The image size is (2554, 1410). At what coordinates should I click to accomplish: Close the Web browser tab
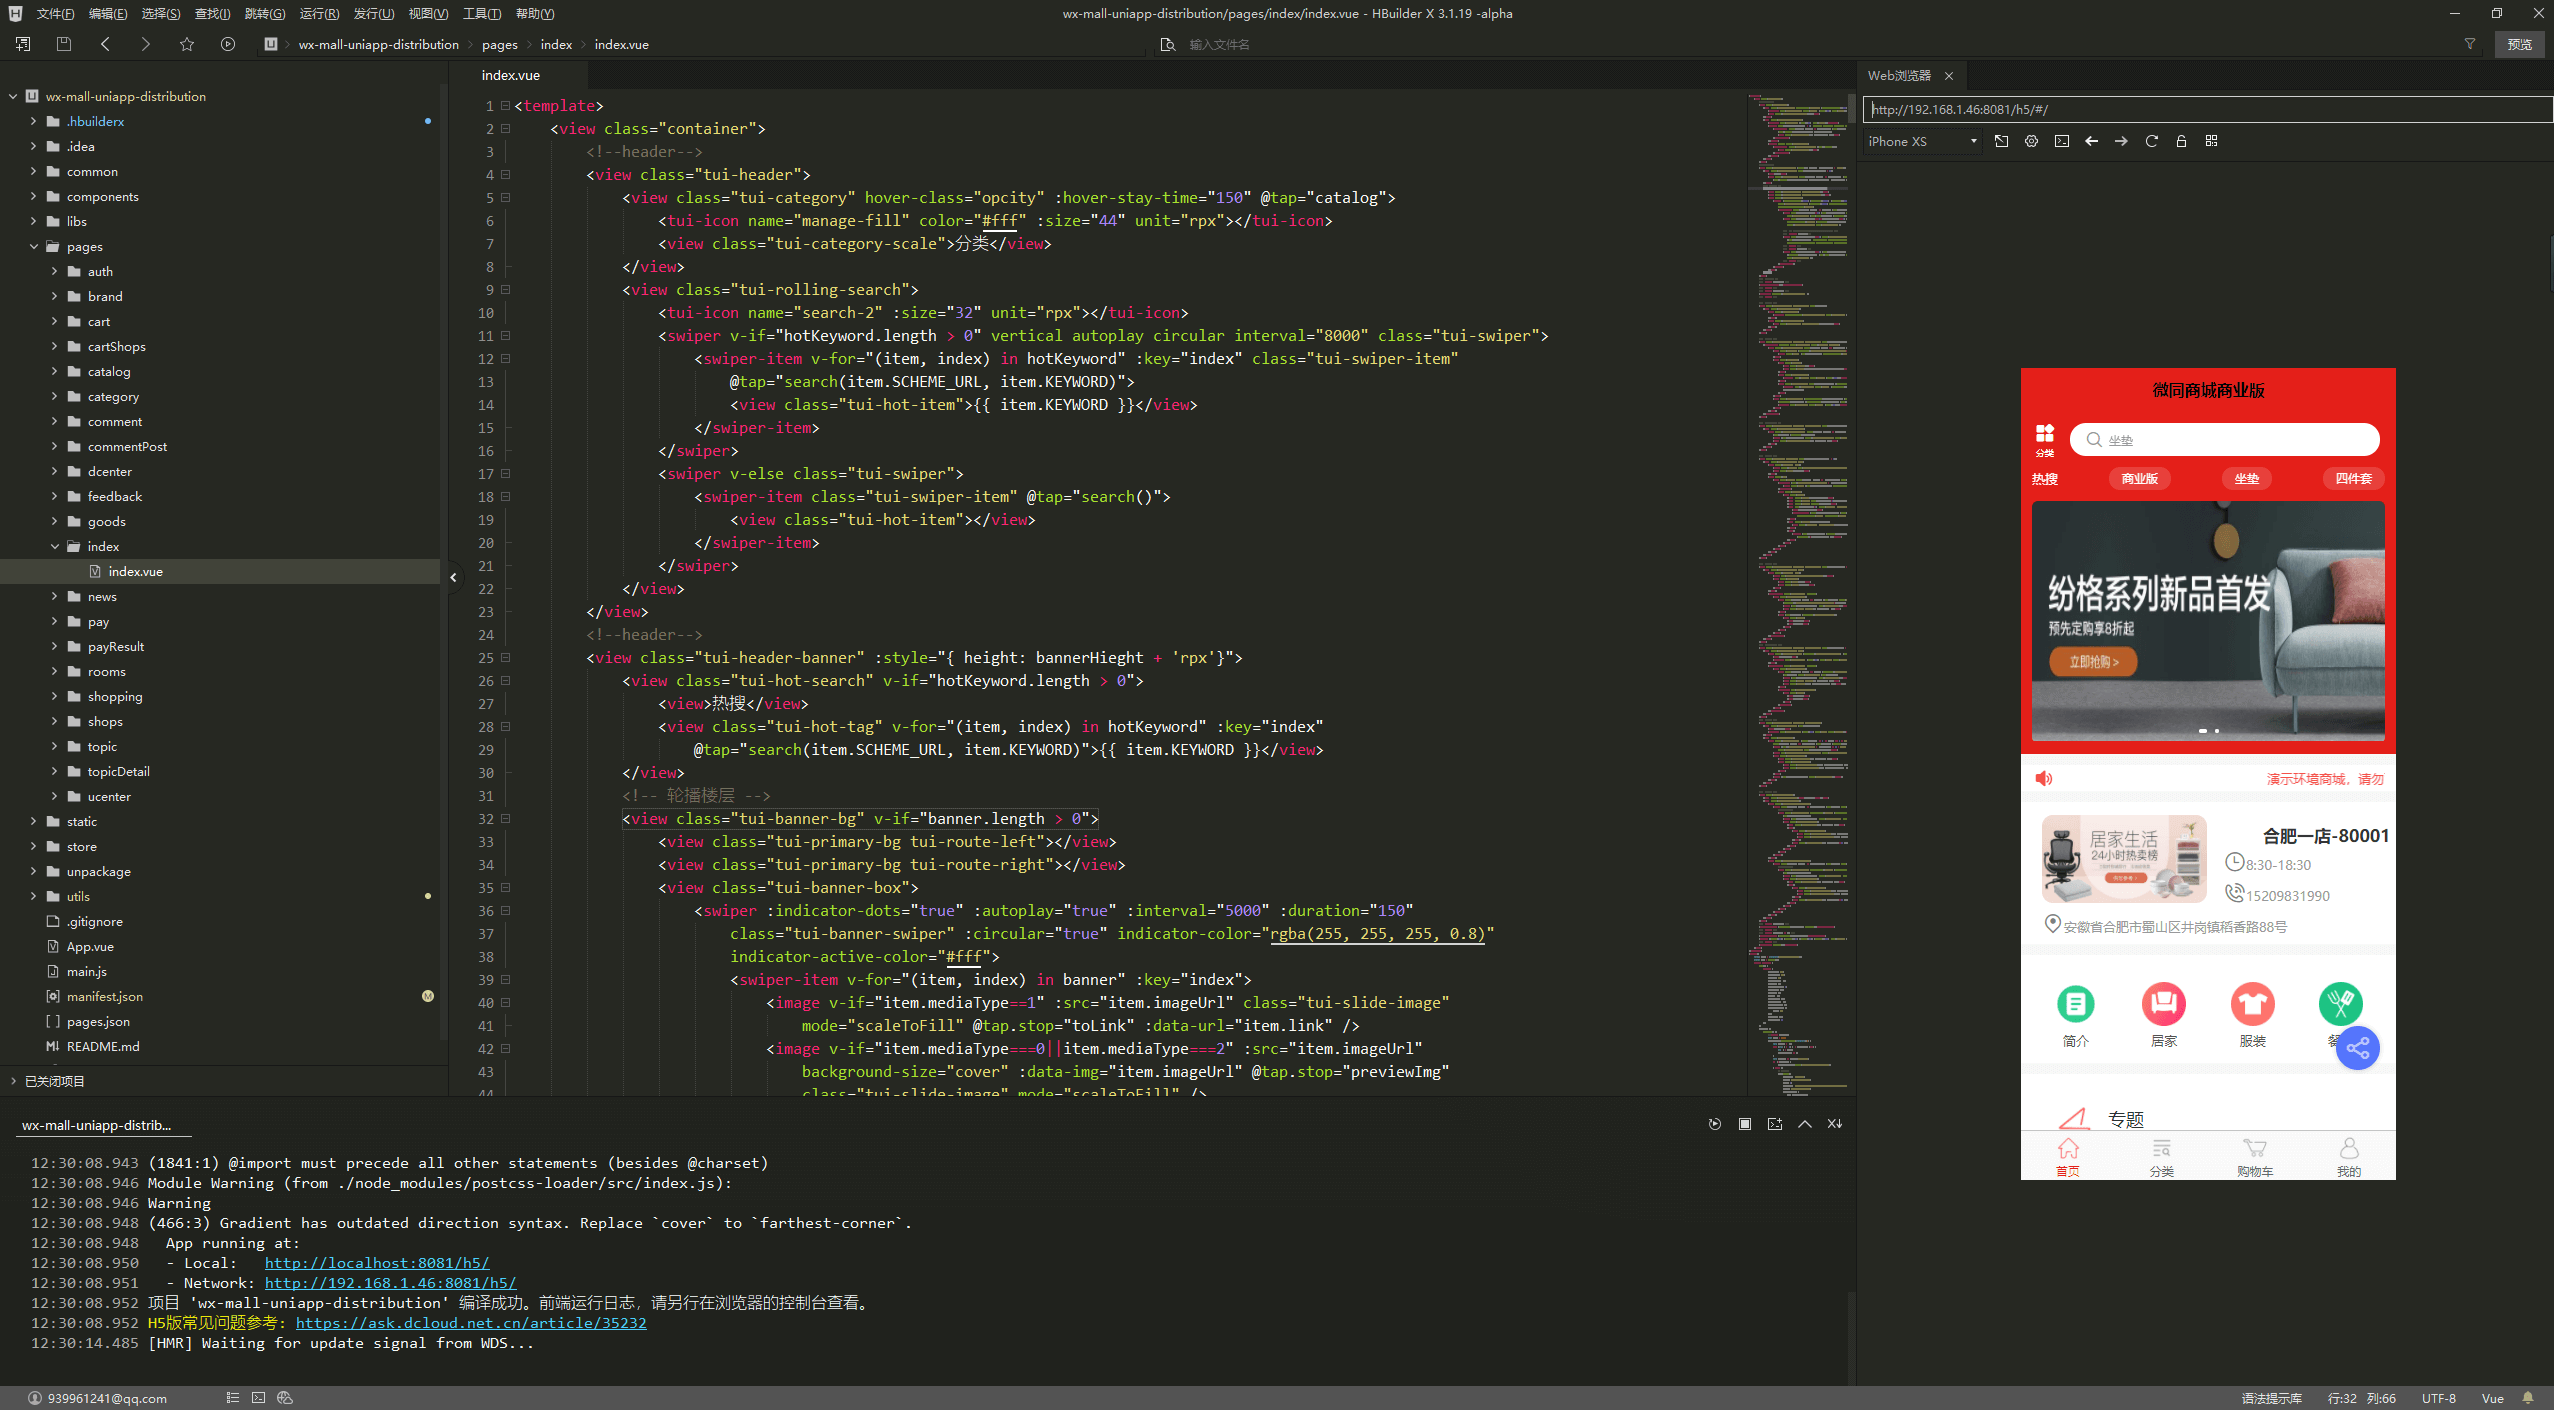point(1949,76)
